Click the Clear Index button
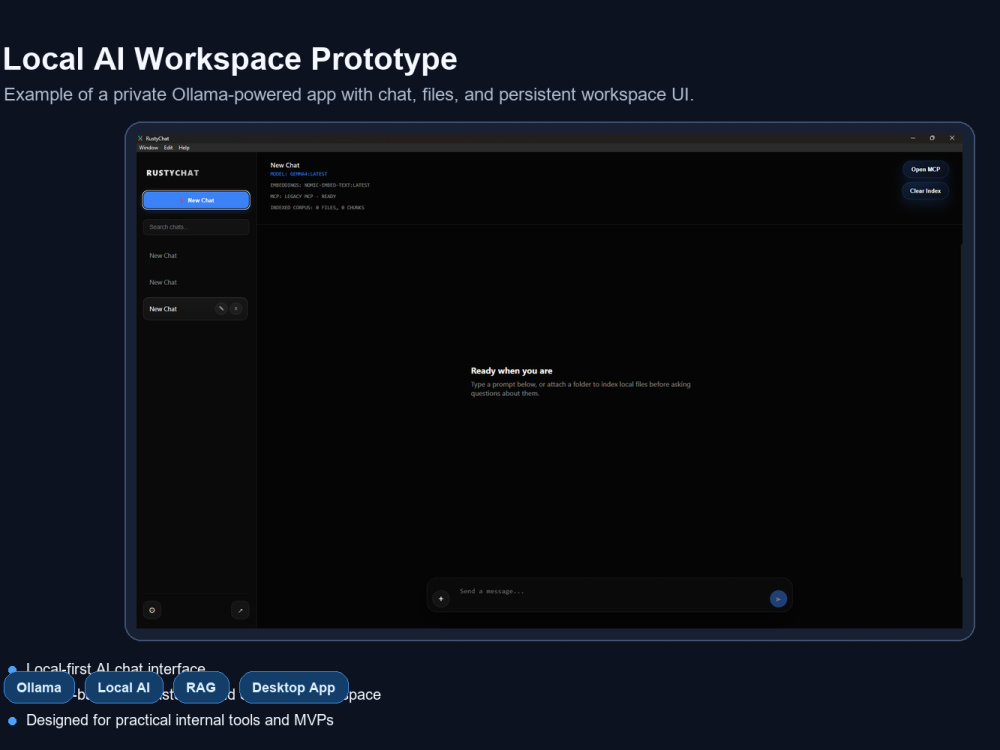Screen dimensions: 1000x750 (925, 191)
